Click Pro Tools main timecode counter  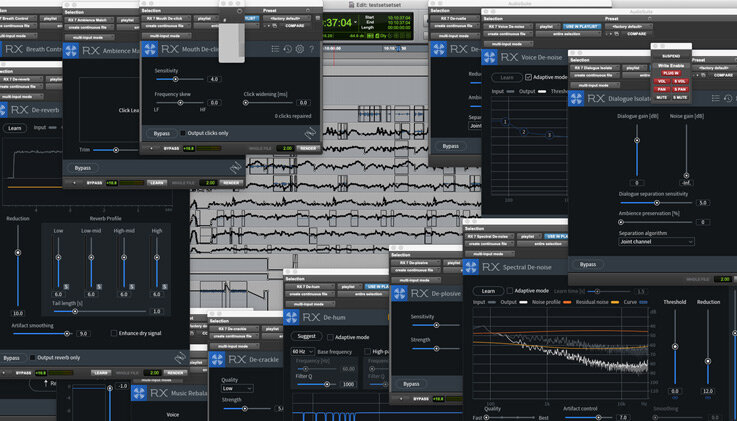[337, 23]
